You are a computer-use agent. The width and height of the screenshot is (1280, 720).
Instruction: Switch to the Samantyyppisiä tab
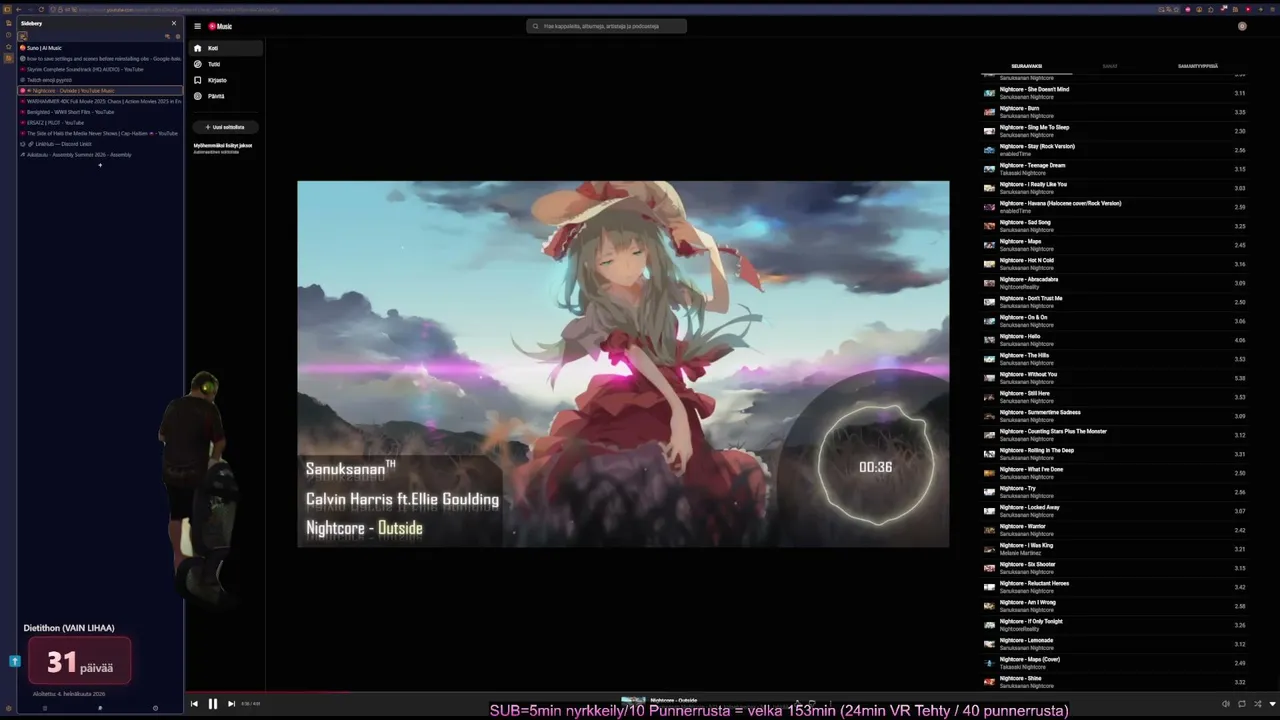click(1198, 66)
